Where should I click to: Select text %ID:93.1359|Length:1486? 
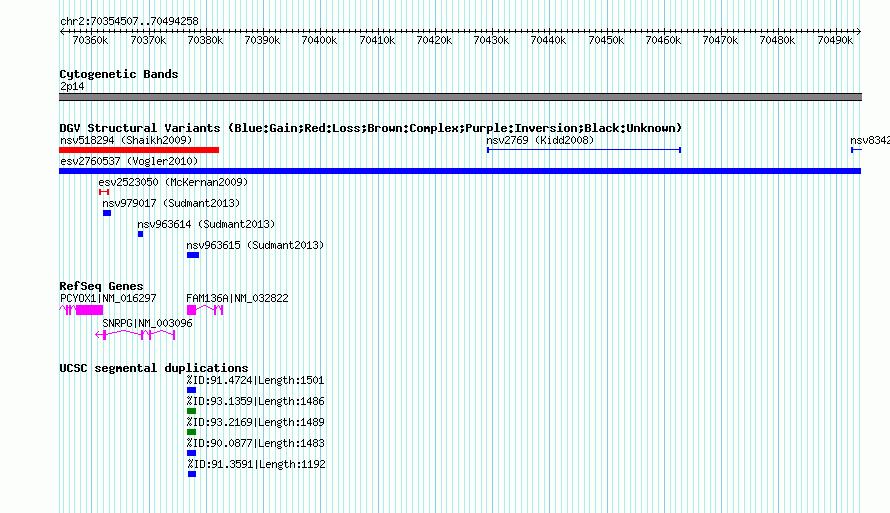coord(255,401)
